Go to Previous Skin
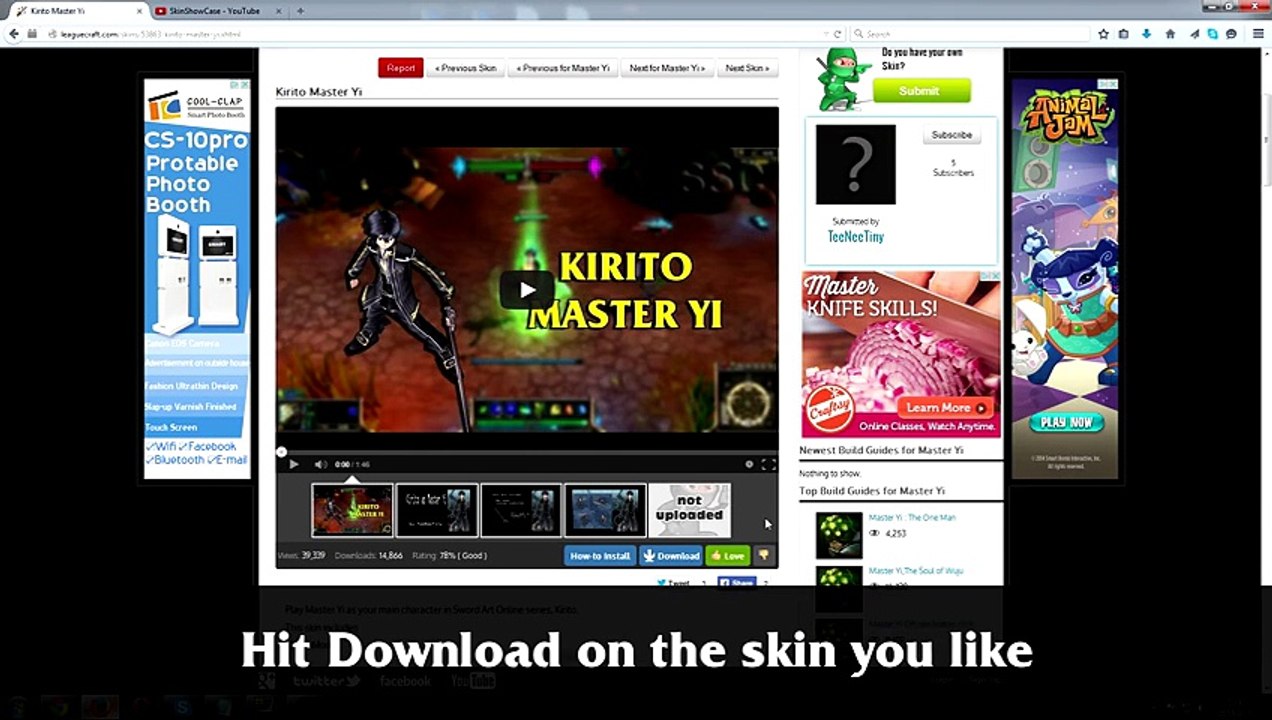Screen dimensions: 1272x720 coord(466,68)
